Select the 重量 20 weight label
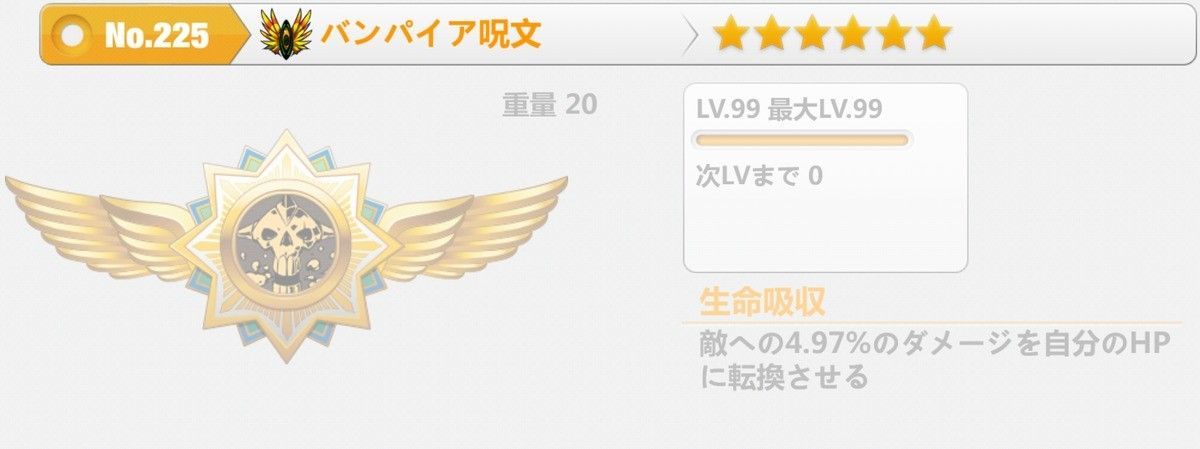This screenshot has height=449, width=1200. click(549, 104)
